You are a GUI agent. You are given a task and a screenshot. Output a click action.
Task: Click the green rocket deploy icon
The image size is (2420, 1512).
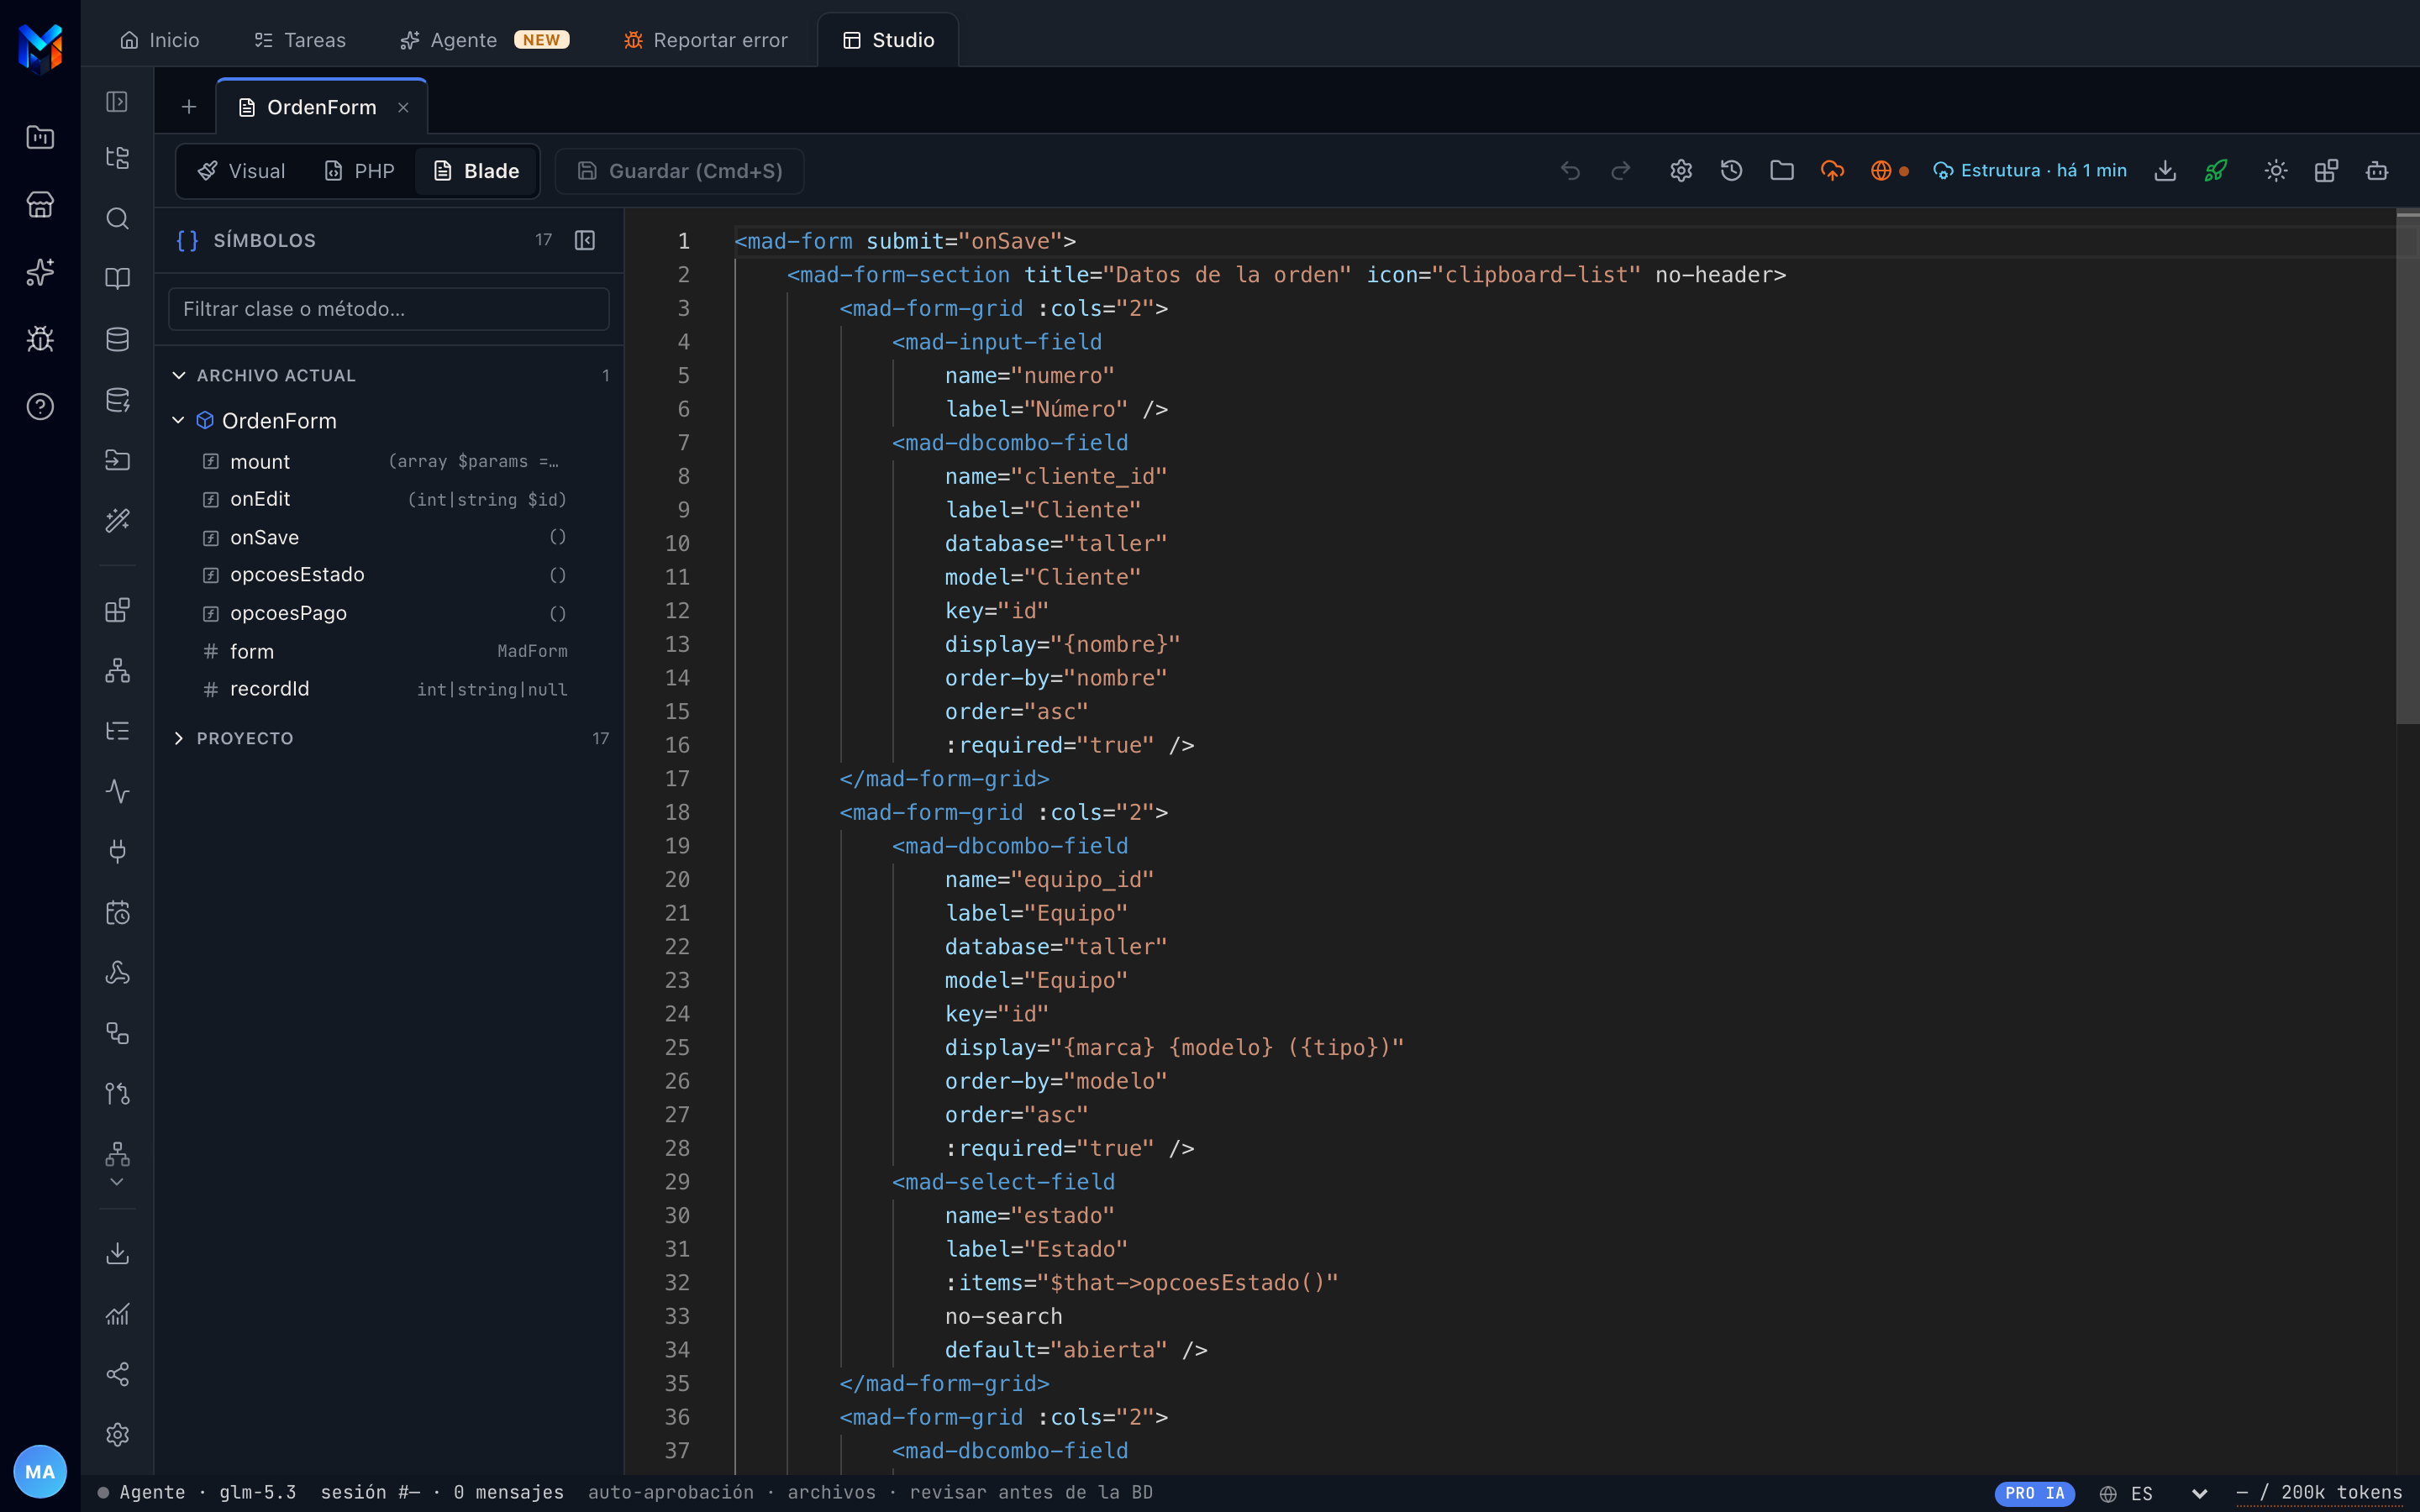click(2216, 171)
